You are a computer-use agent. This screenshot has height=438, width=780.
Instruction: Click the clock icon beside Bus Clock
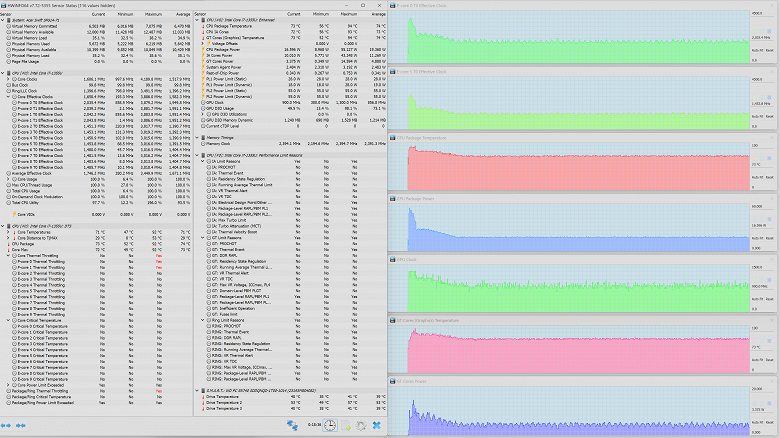8,85
